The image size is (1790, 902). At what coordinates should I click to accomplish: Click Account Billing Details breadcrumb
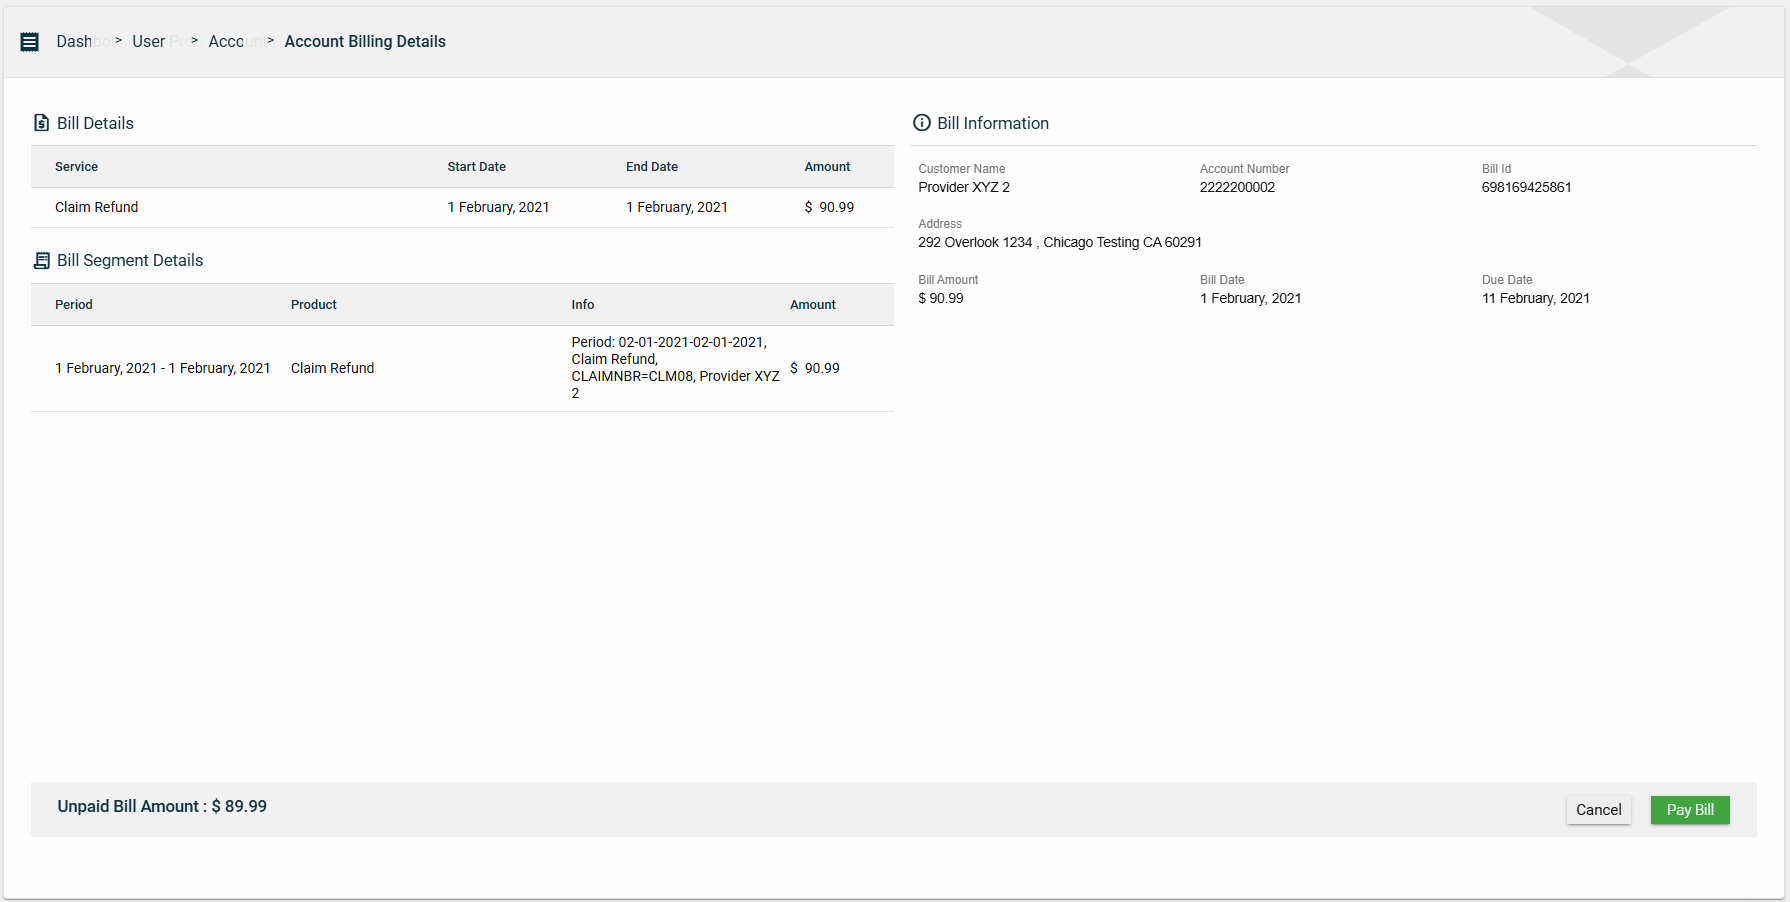click(365, 42)
